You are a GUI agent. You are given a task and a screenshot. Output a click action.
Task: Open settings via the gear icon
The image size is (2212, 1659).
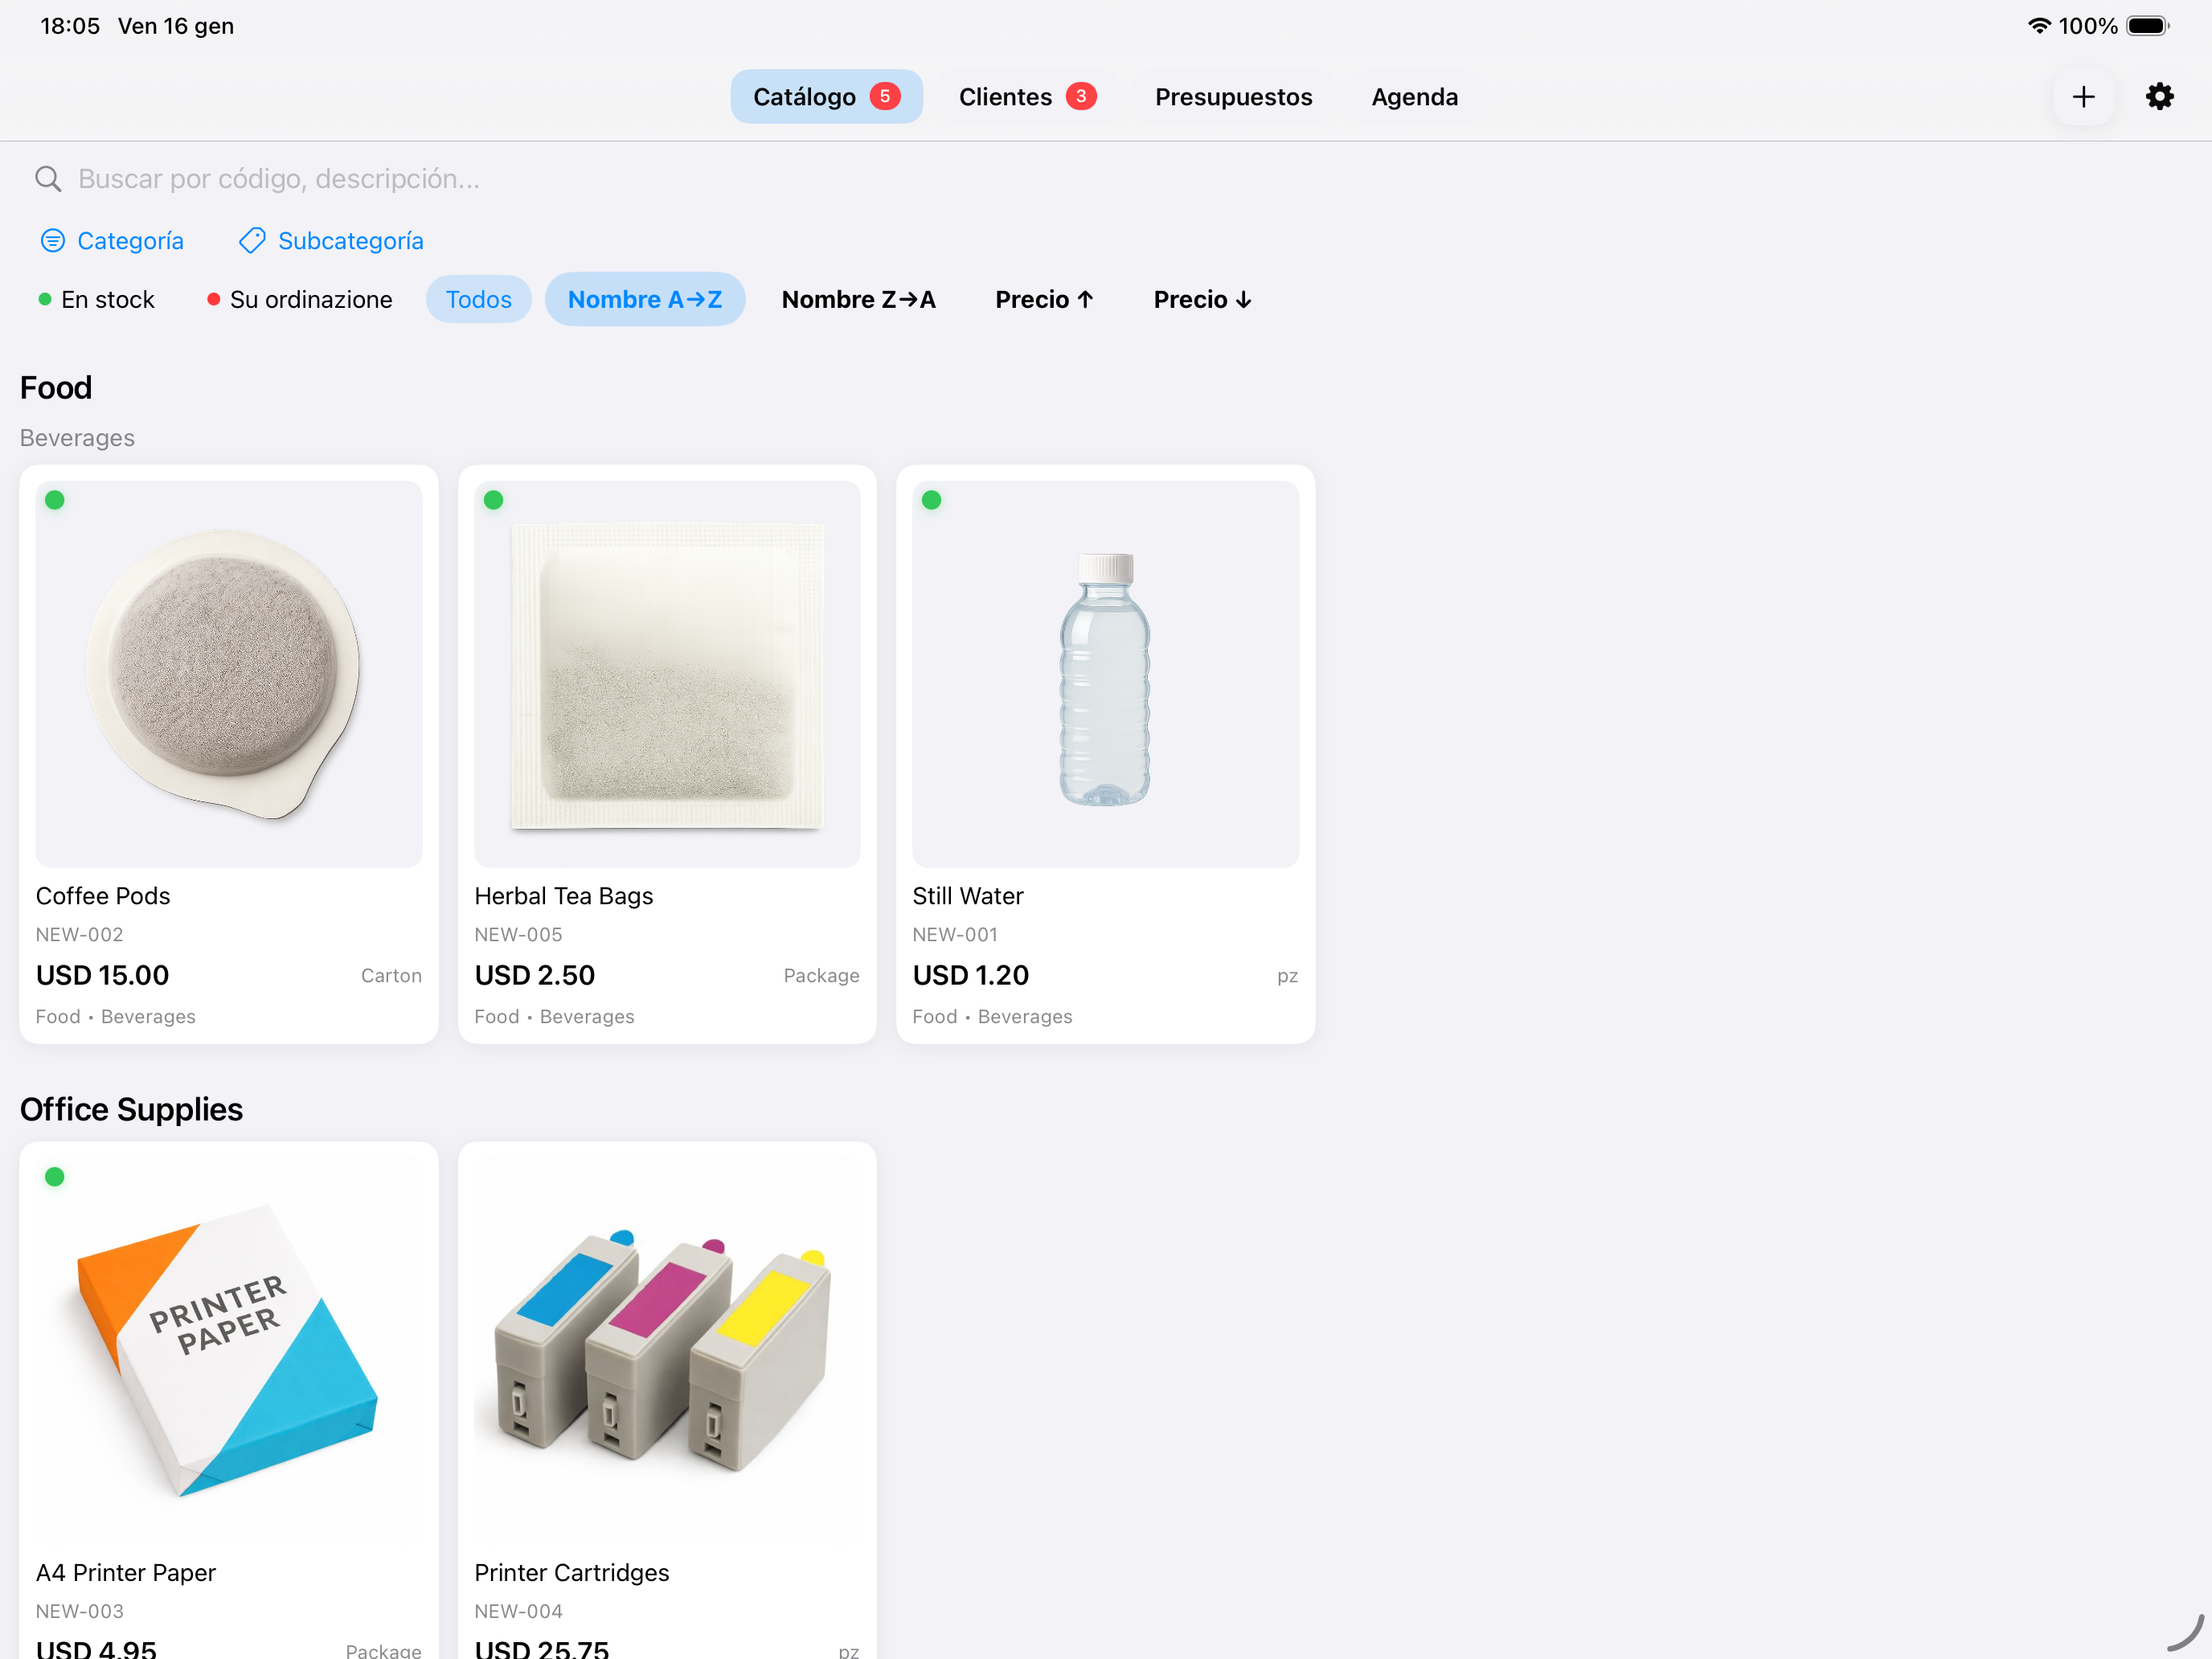pyautogui.click(x=2159, y=97)
